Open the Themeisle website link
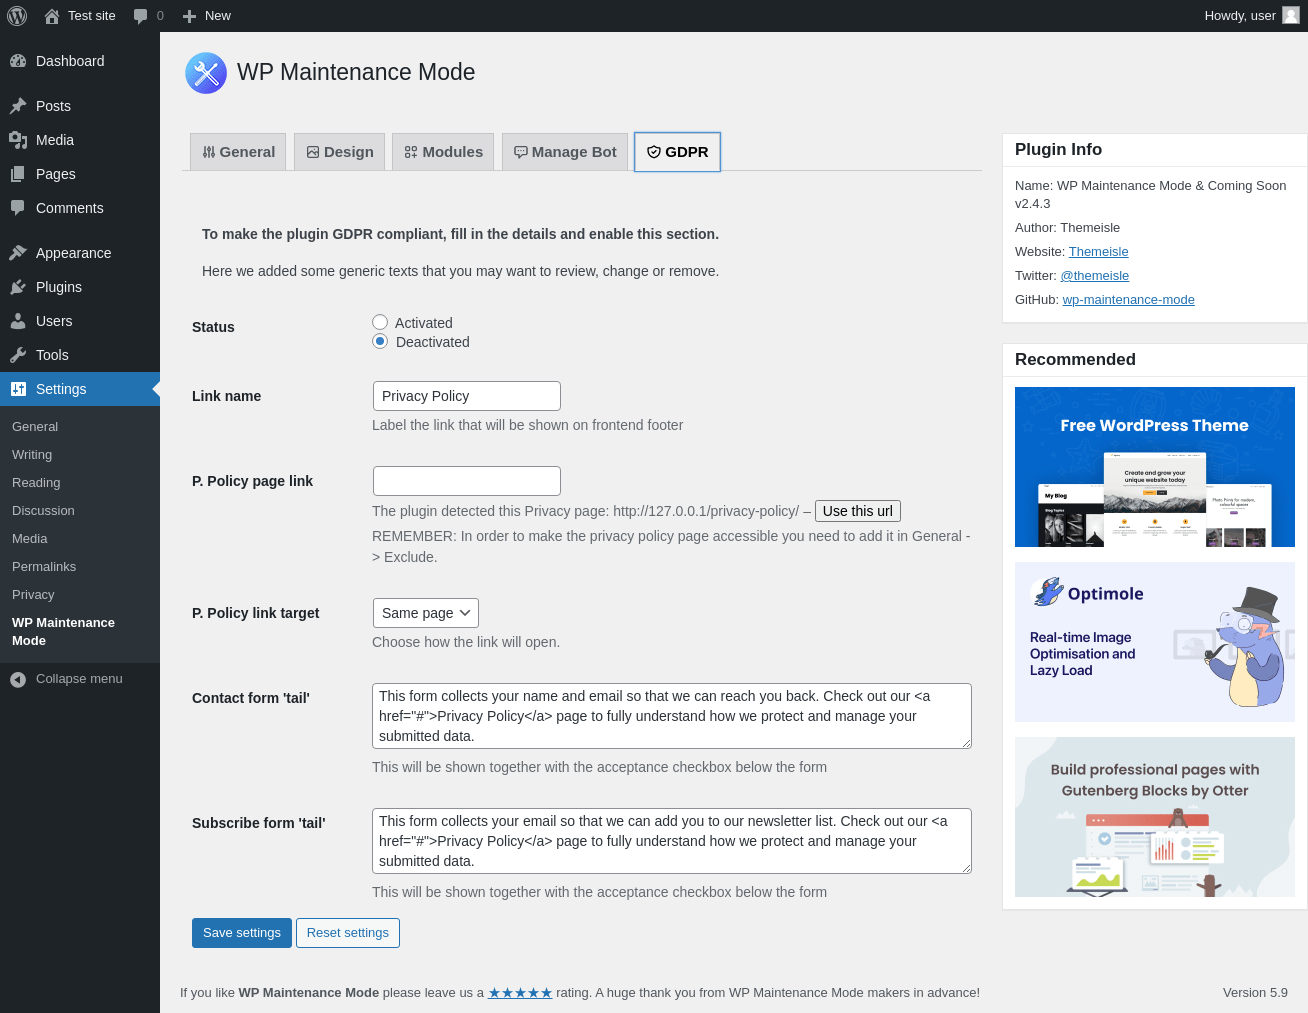The image size is (1308, 1013). click(x=1098, y=252)
